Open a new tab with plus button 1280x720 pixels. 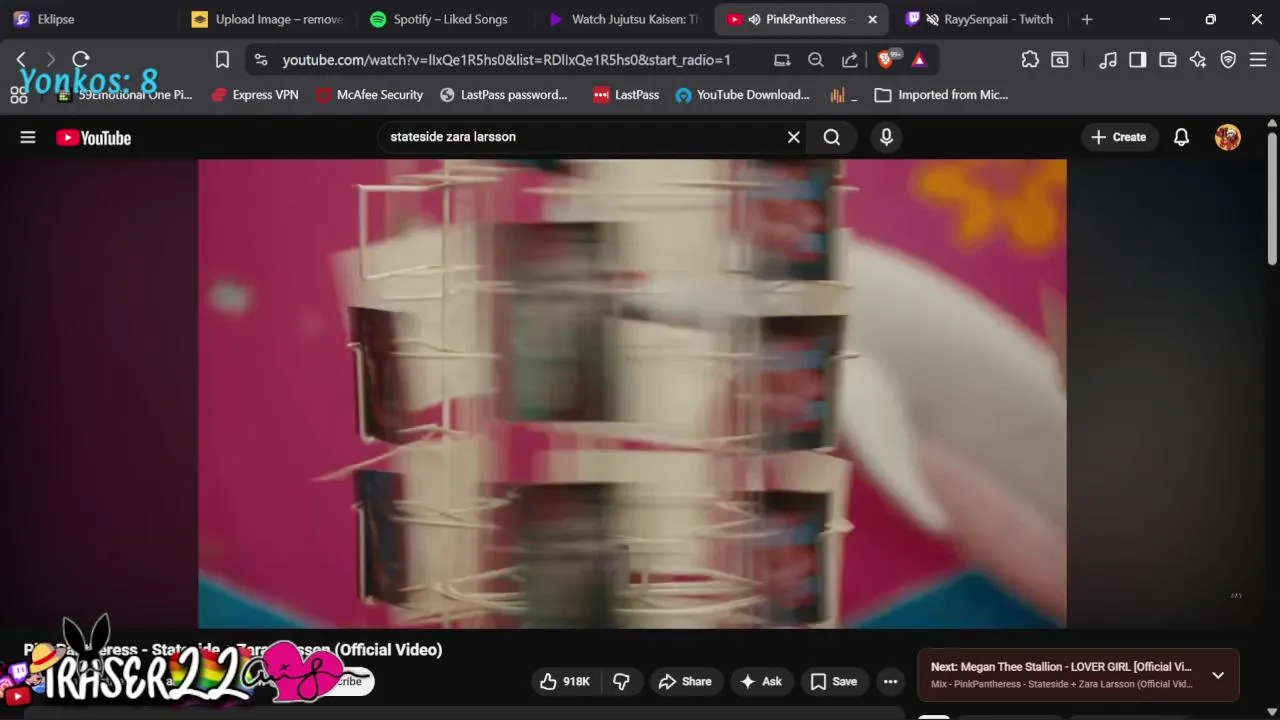[1087, 19]
